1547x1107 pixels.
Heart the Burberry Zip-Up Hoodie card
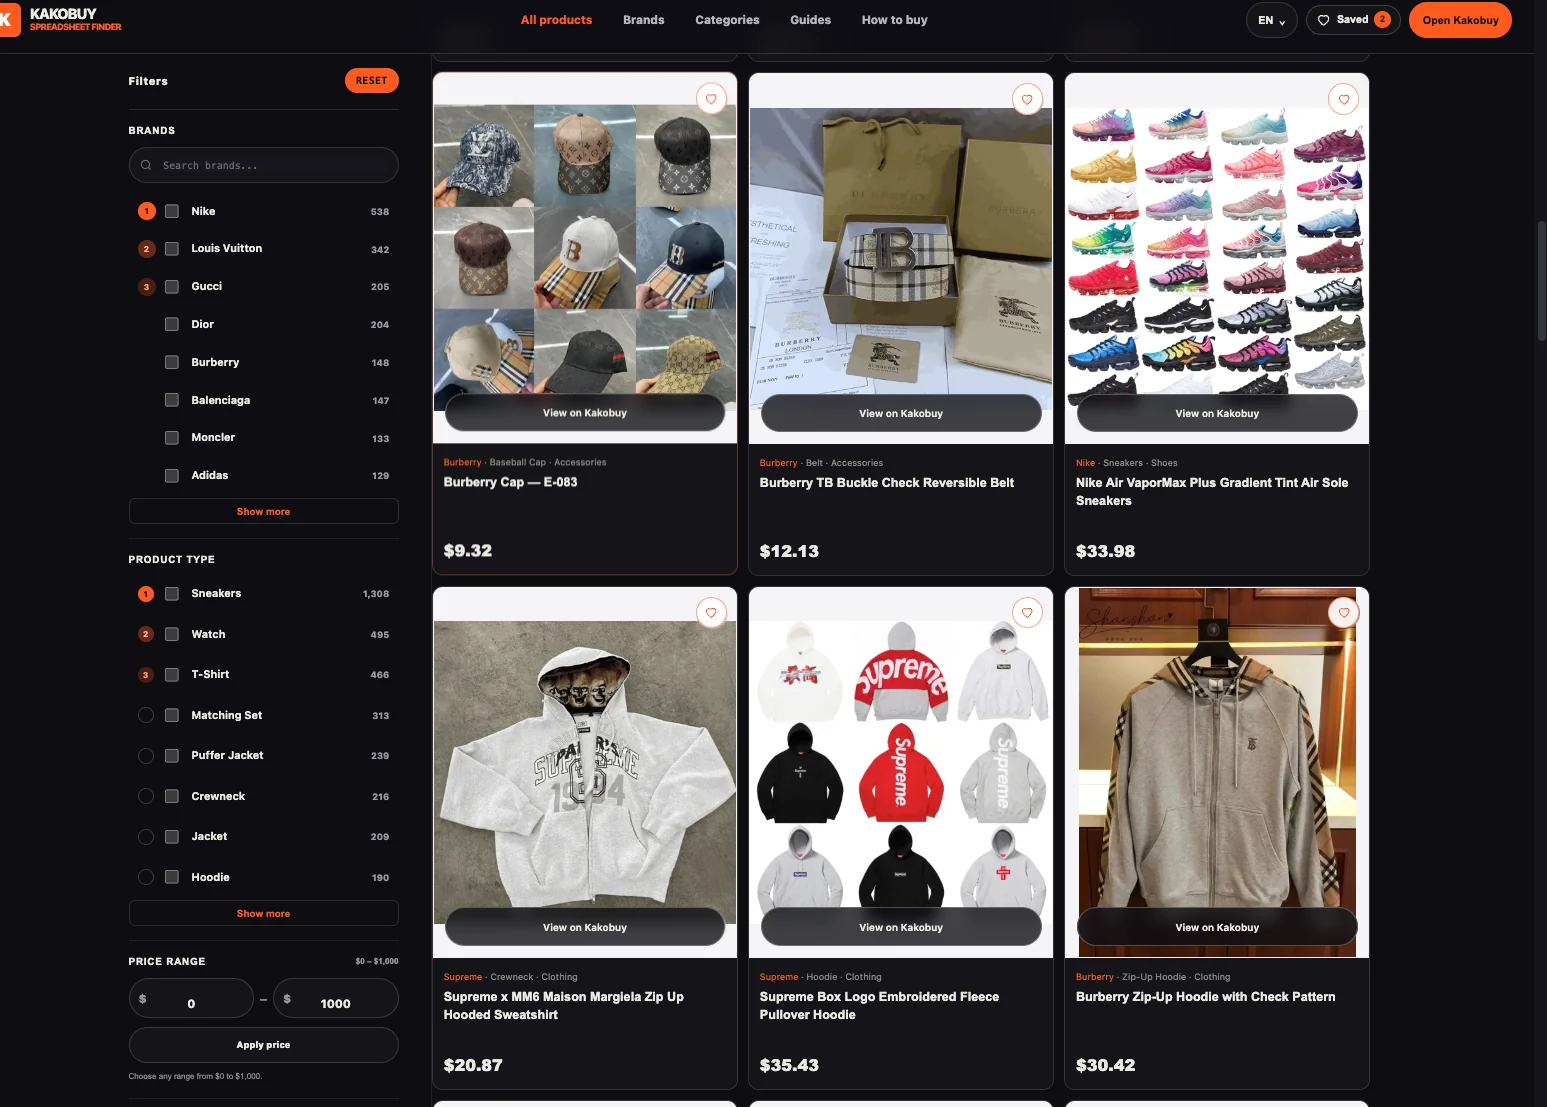(x=1344, y=613)
